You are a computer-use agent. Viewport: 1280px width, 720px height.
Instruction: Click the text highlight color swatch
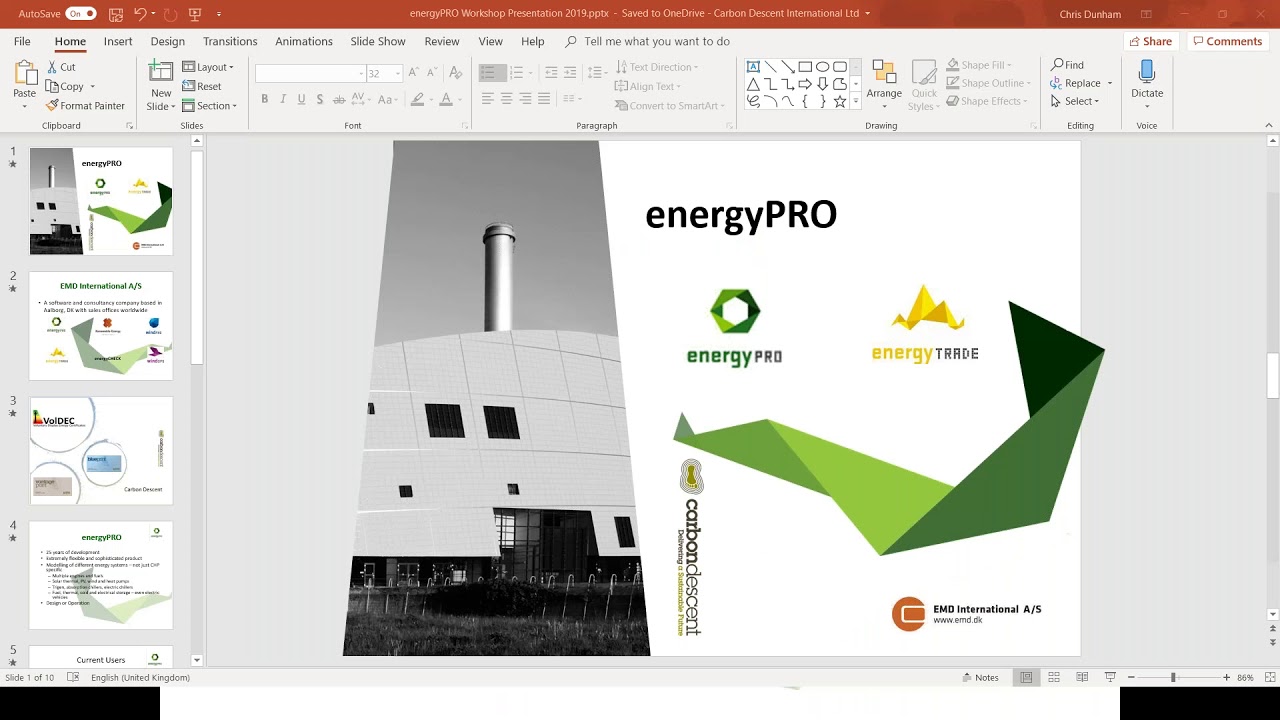point(417,99)
